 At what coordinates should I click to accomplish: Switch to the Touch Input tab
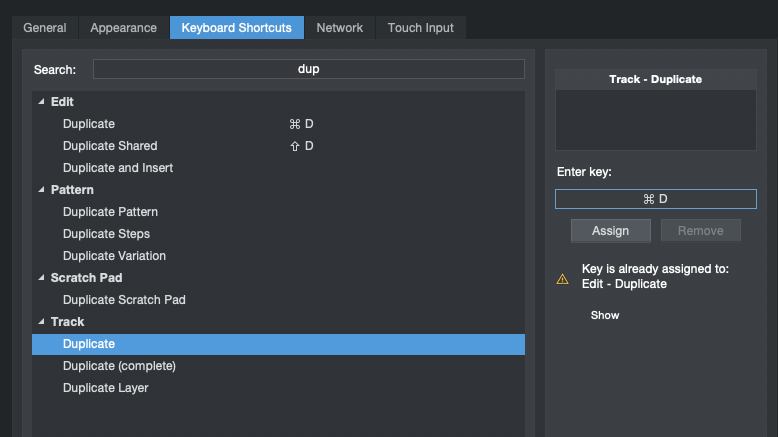tap(421, 28)
